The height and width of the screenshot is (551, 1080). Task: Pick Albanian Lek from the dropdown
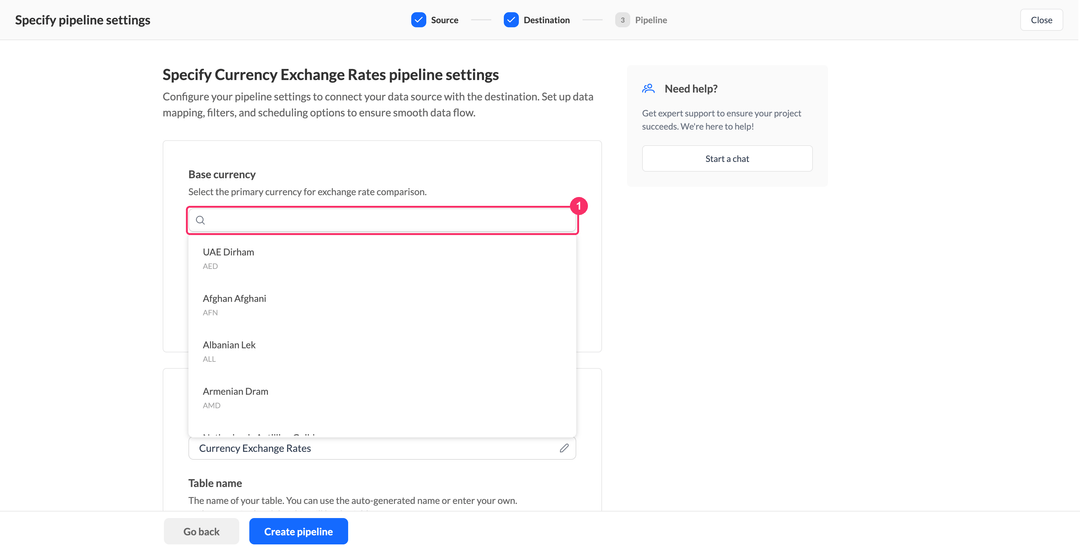coord(382,351)
